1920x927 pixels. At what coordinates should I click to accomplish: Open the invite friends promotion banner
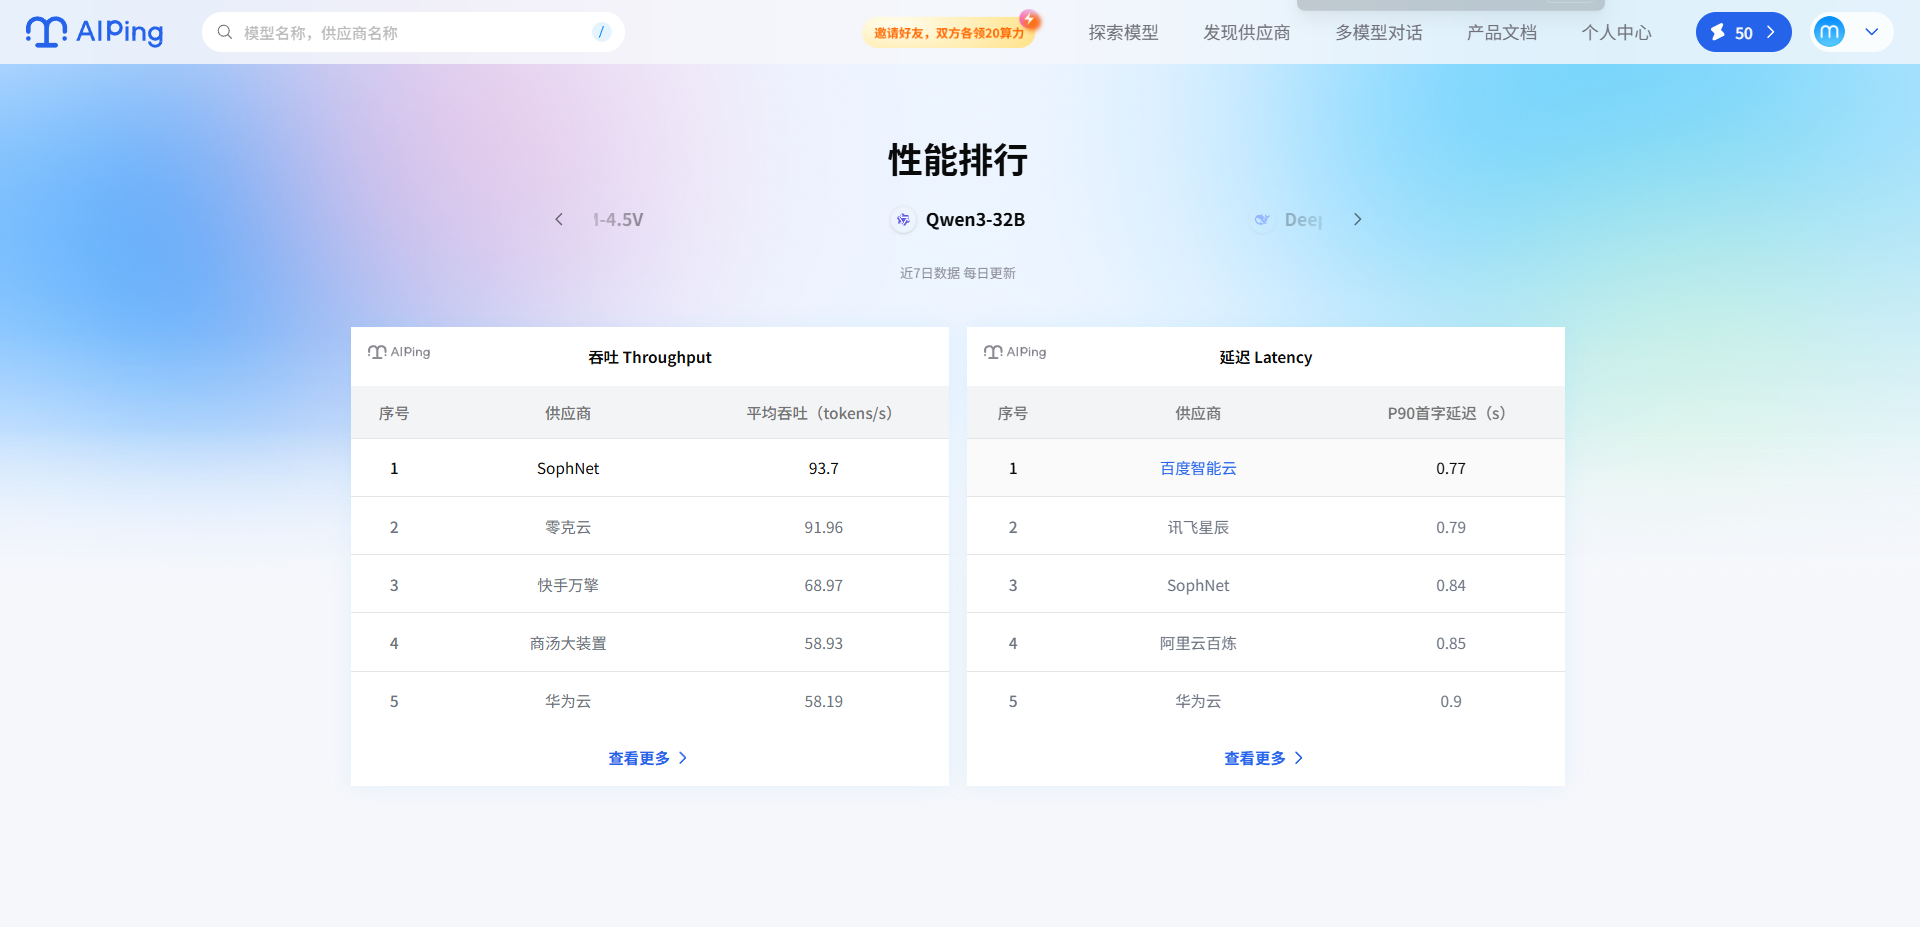point(949,33)
